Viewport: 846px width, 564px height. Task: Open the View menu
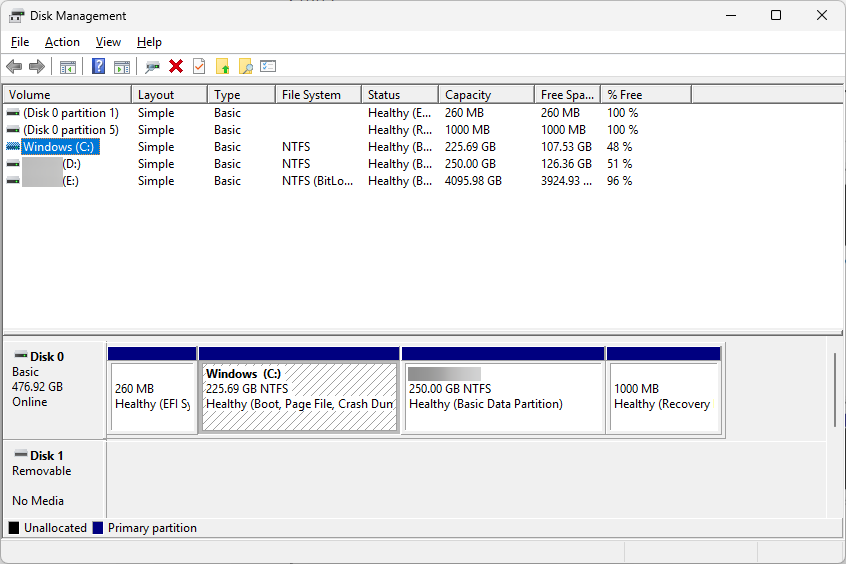pos(108,42)
